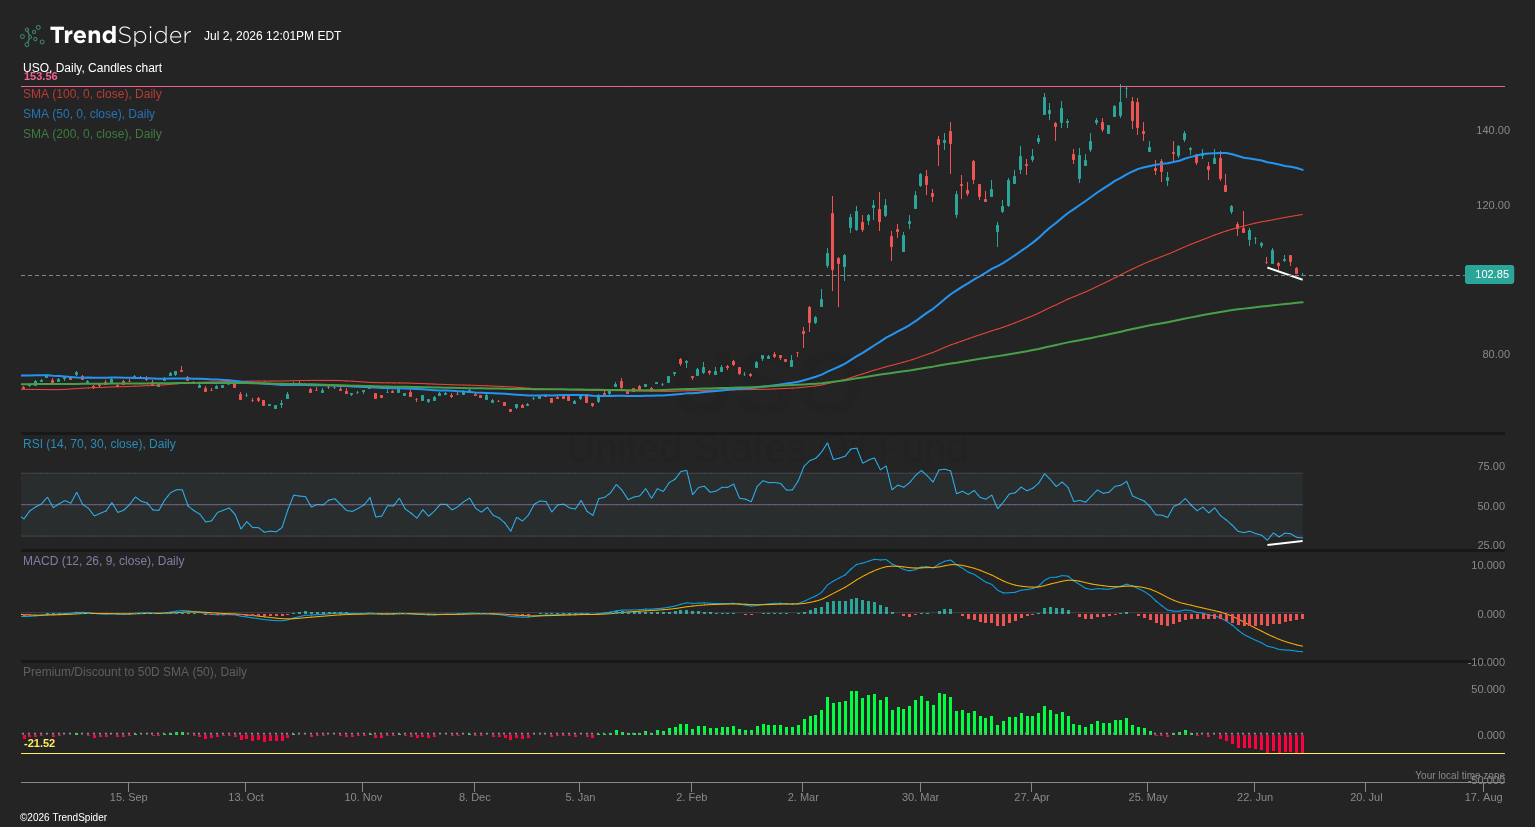Click the 25. May date on time axis

1148,797
